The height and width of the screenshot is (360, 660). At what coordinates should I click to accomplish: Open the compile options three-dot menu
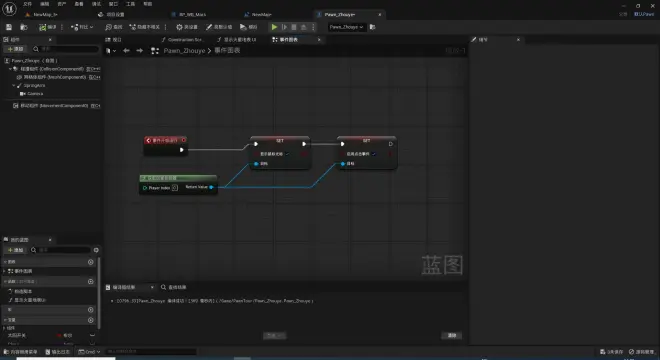(x=62, y=27)
